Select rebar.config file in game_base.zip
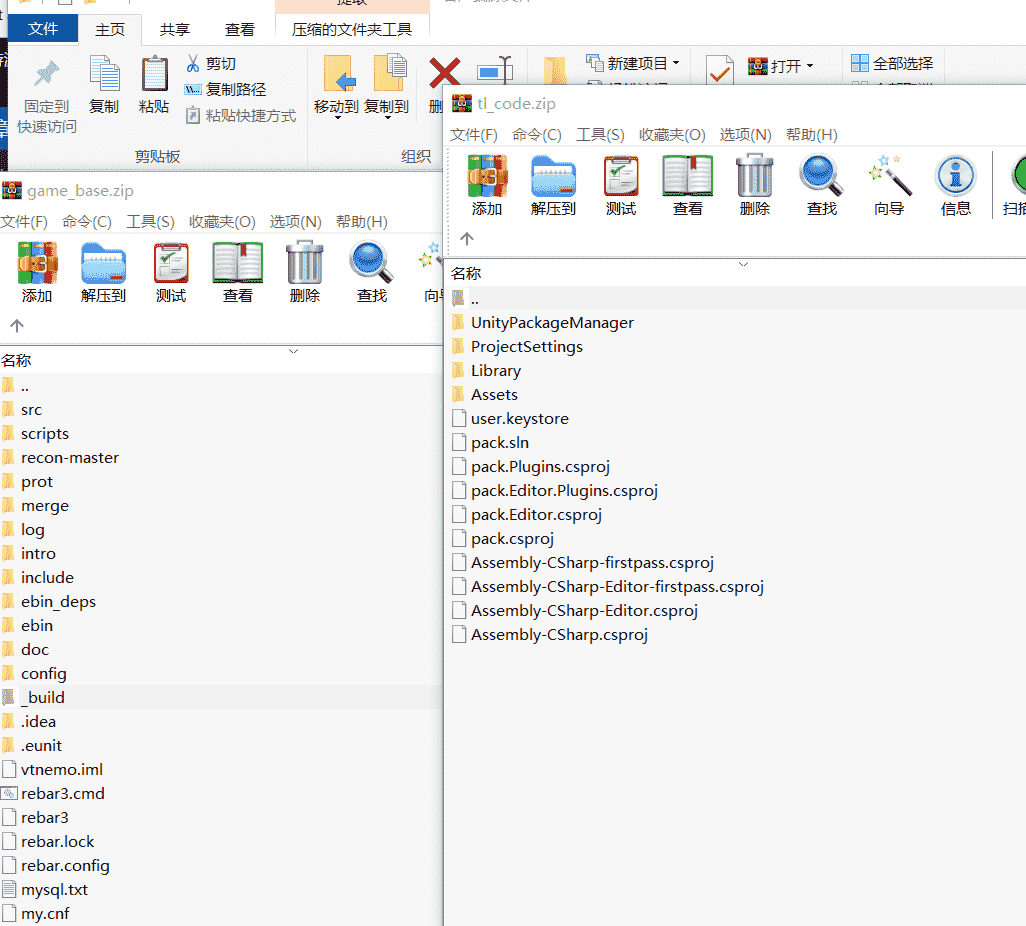 pyautogui.click(x=65, y=865)
